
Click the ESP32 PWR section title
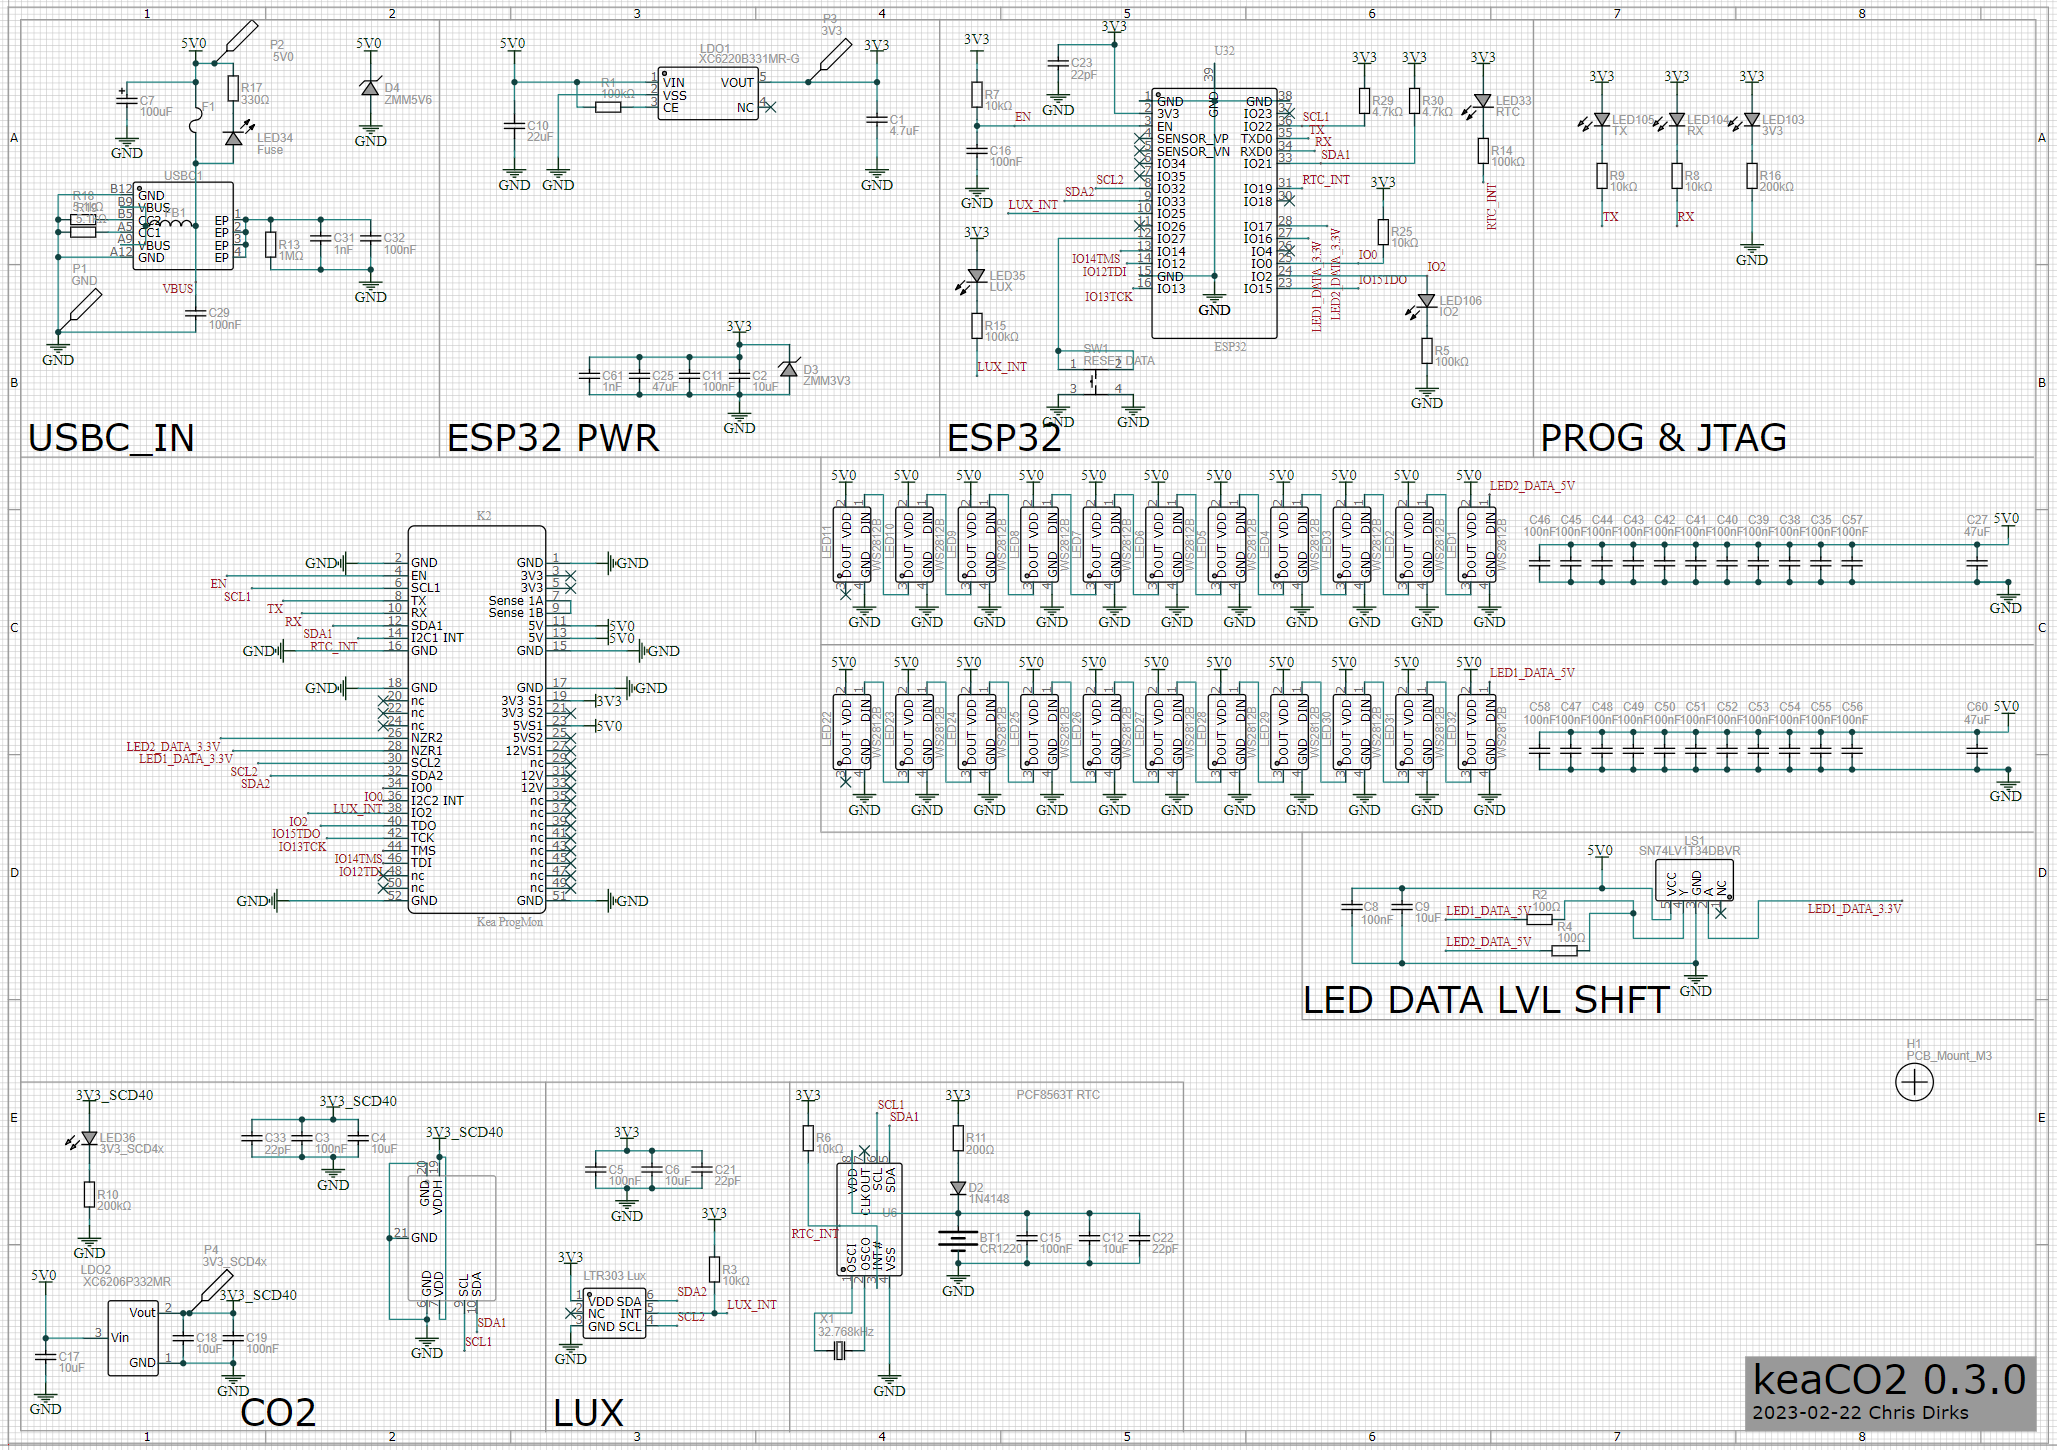pyautogui.click(x=552, y=438)
